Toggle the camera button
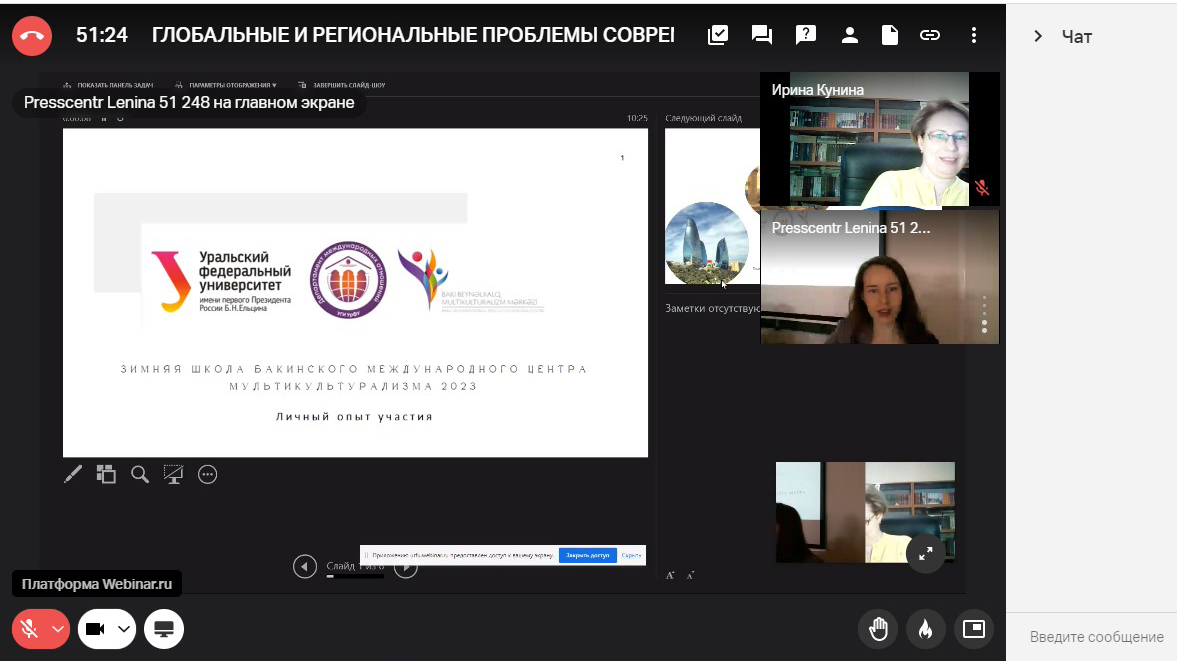Image resolution: width=1177 pixels, height=661 pixels. [96, 629]
